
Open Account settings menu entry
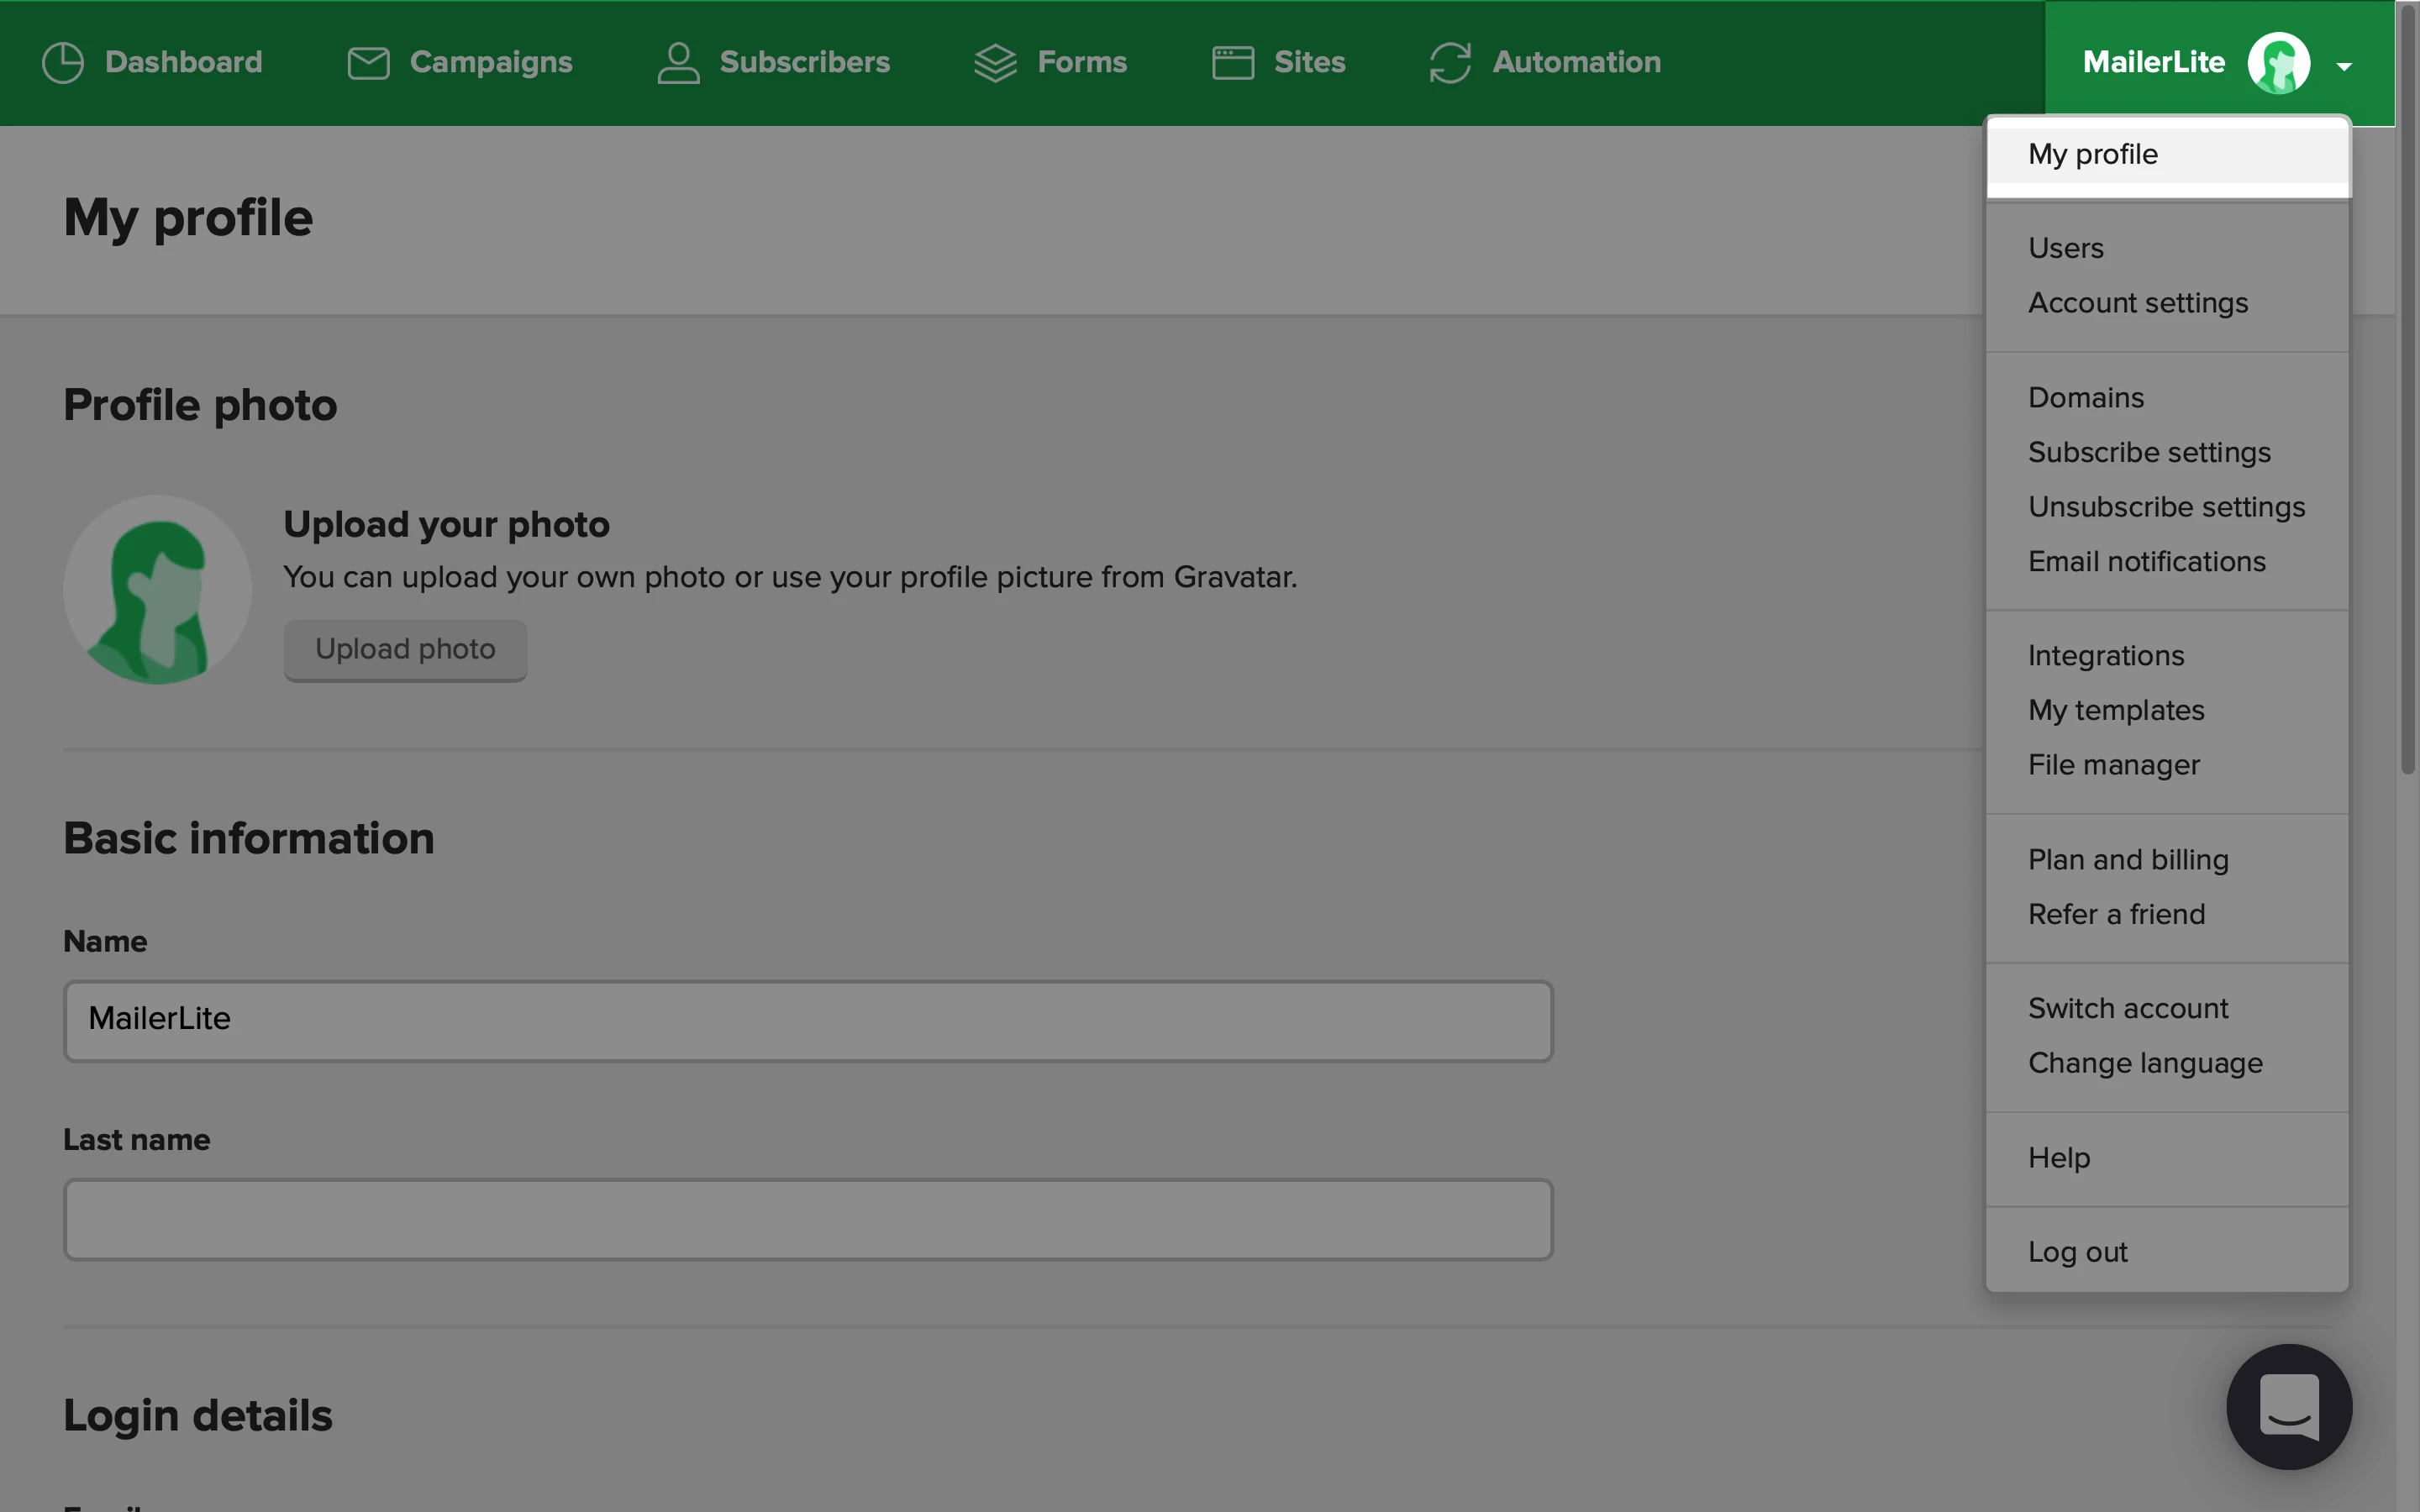(2137, 303)
